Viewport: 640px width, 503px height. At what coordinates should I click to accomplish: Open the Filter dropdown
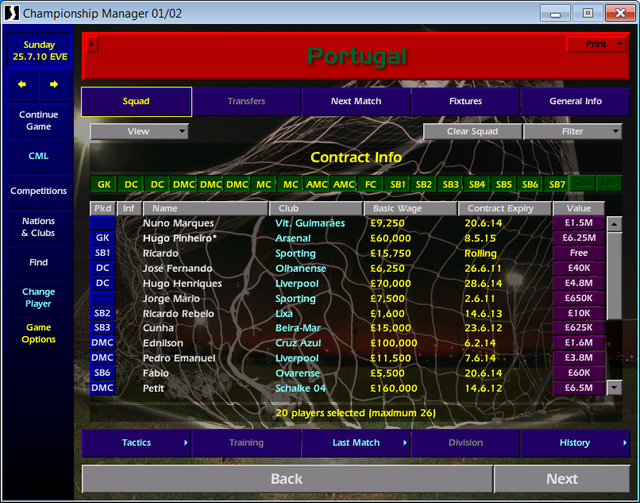[572, 131]
